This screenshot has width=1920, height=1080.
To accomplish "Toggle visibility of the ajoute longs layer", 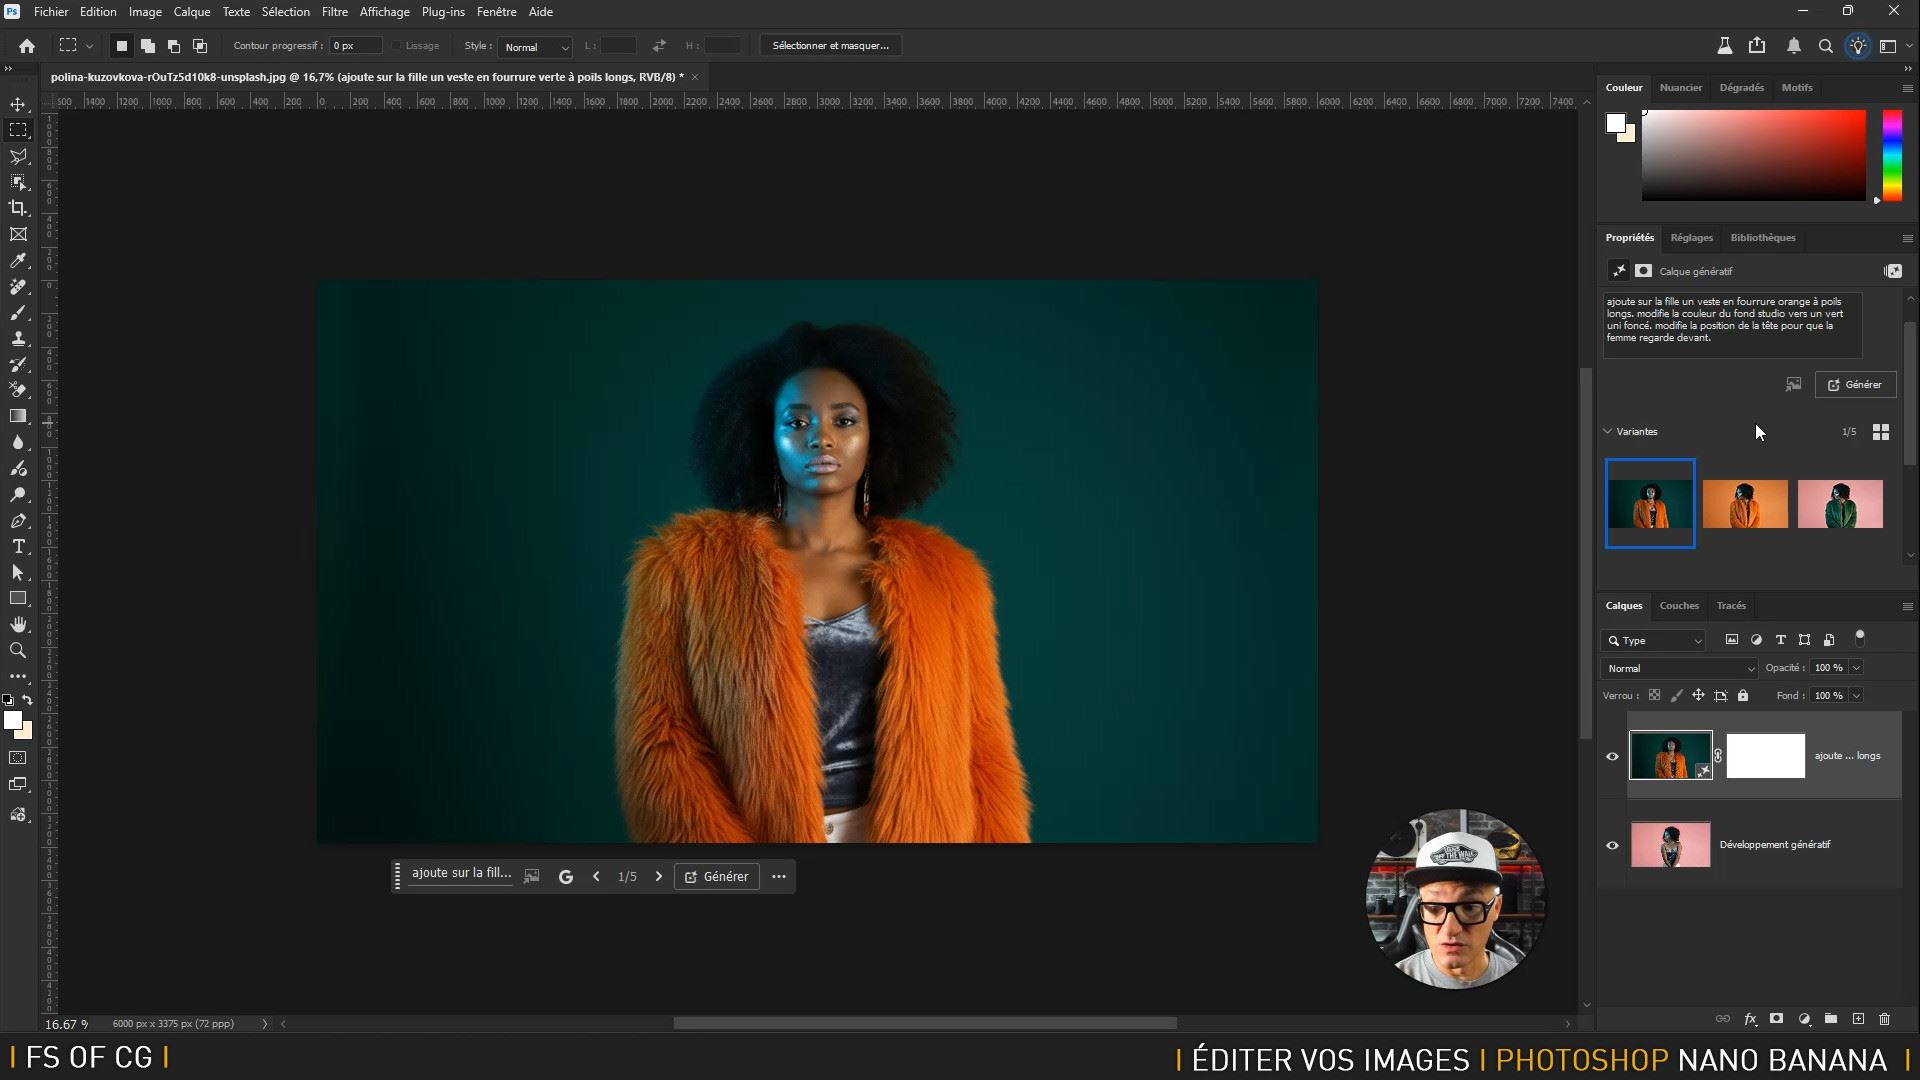I will [1612, 756].
